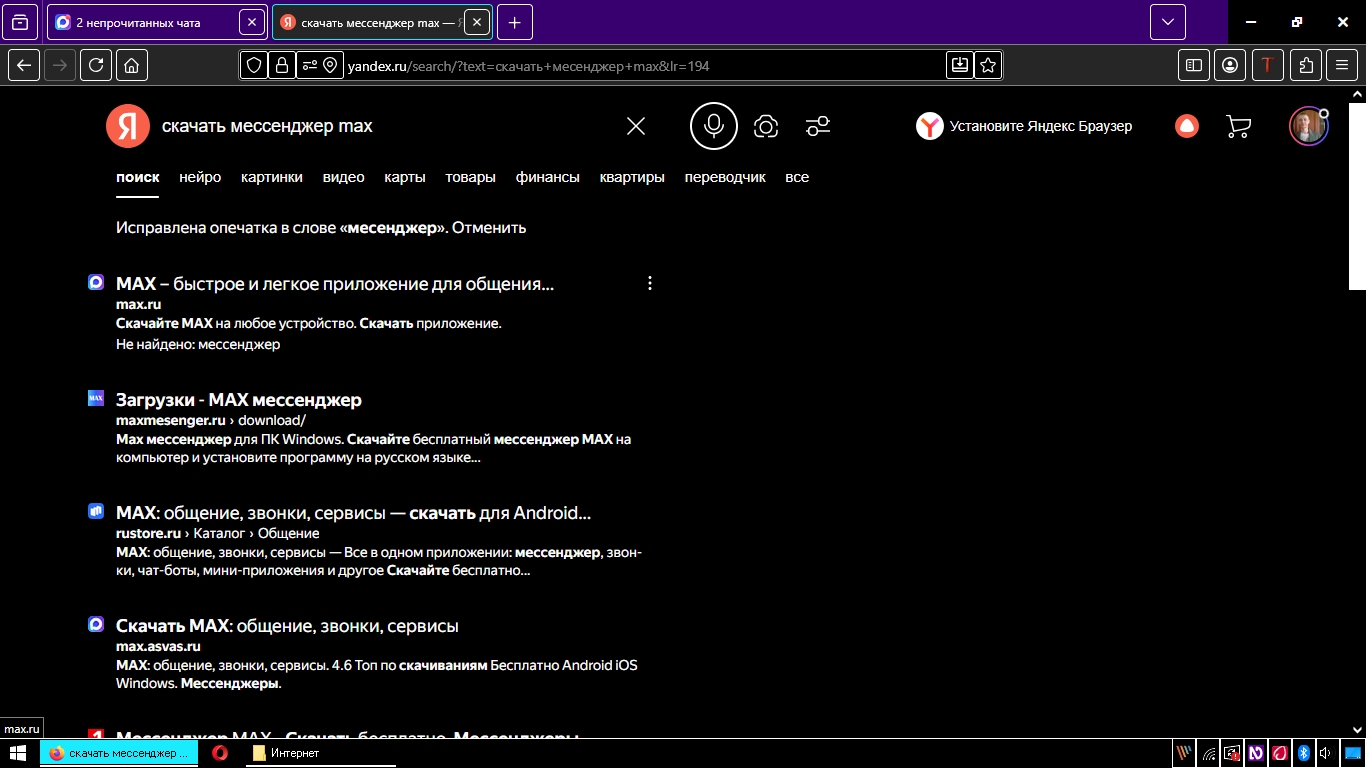Click "Отменить" to undo typo correction
This screenshot has width=1366, height=768.
(x=490, y=227)
